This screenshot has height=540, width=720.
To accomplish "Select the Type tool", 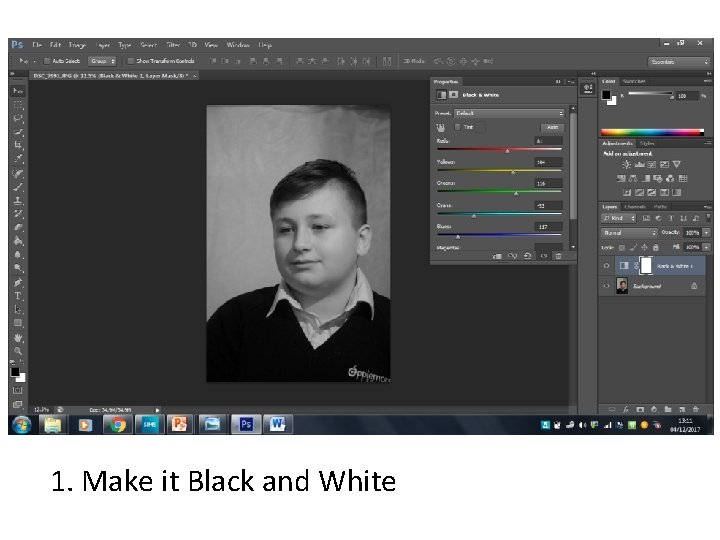I will pyautogui.click(x=18, y=296).
